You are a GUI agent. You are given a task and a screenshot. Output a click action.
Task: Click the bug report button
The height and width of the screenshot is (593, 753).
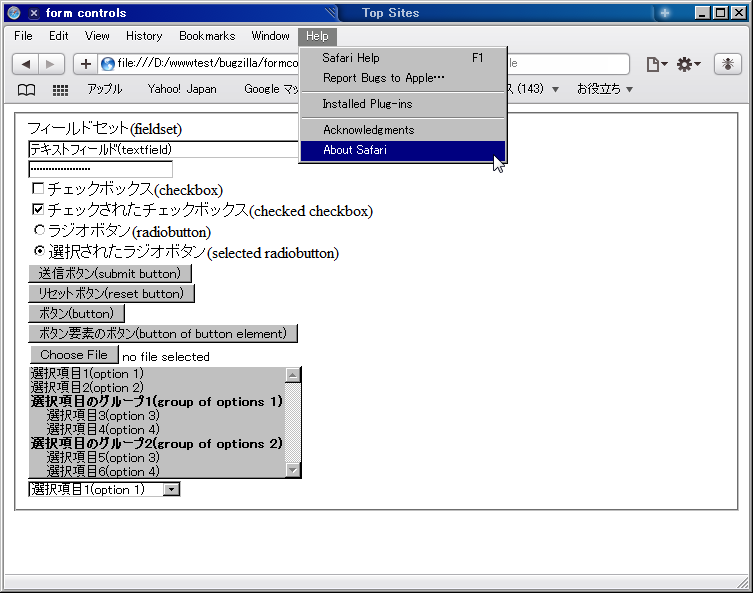point(728,64)
